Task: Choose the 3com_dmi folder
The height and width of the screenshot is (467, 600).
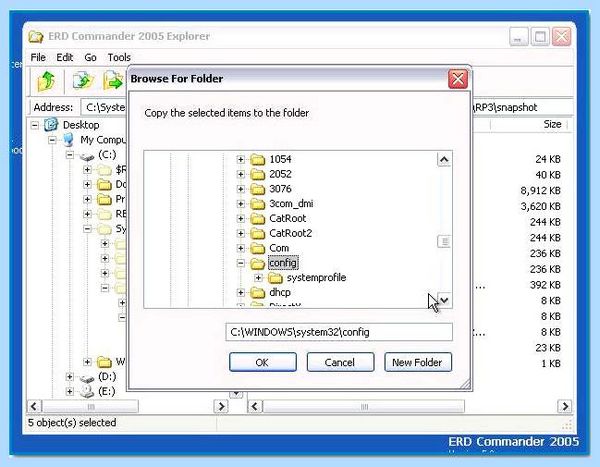Action: click(x=291, y=204)
